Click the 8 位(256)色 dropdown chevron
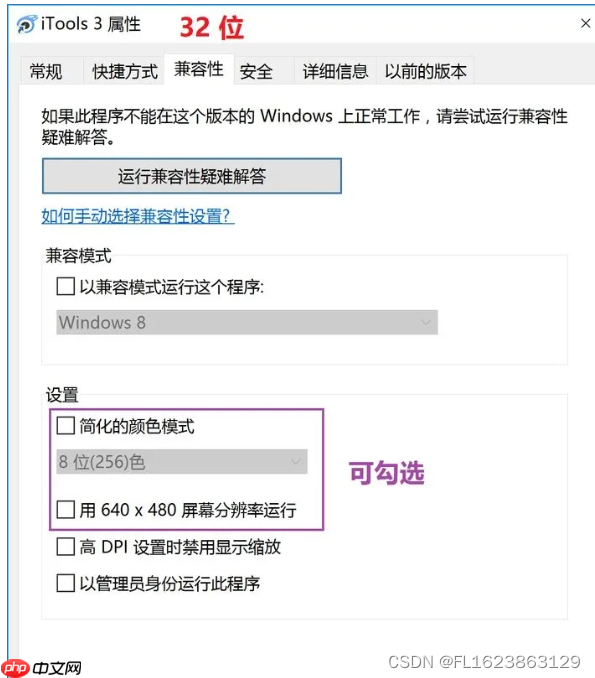 point(296,461)
